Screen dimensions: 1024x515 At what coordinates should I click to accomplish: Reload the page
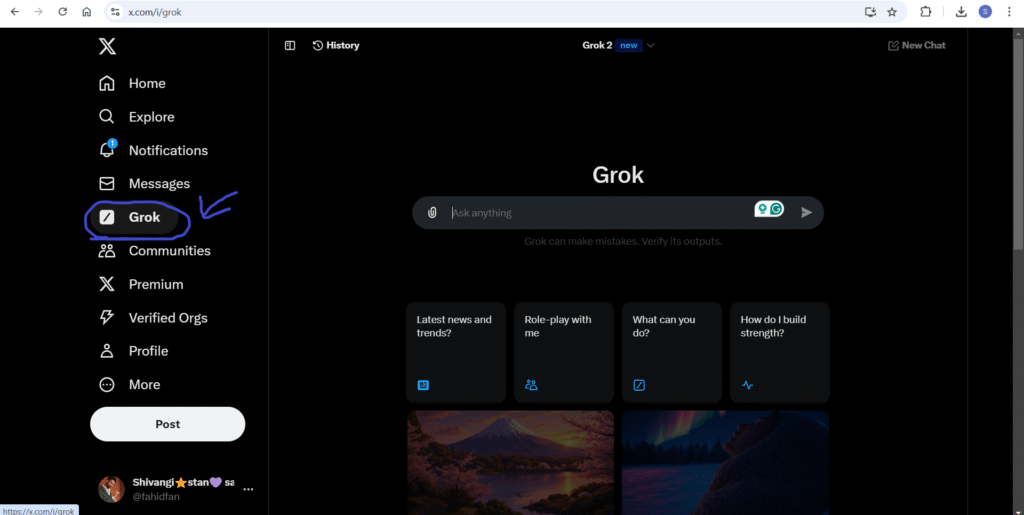click(63, 12)
